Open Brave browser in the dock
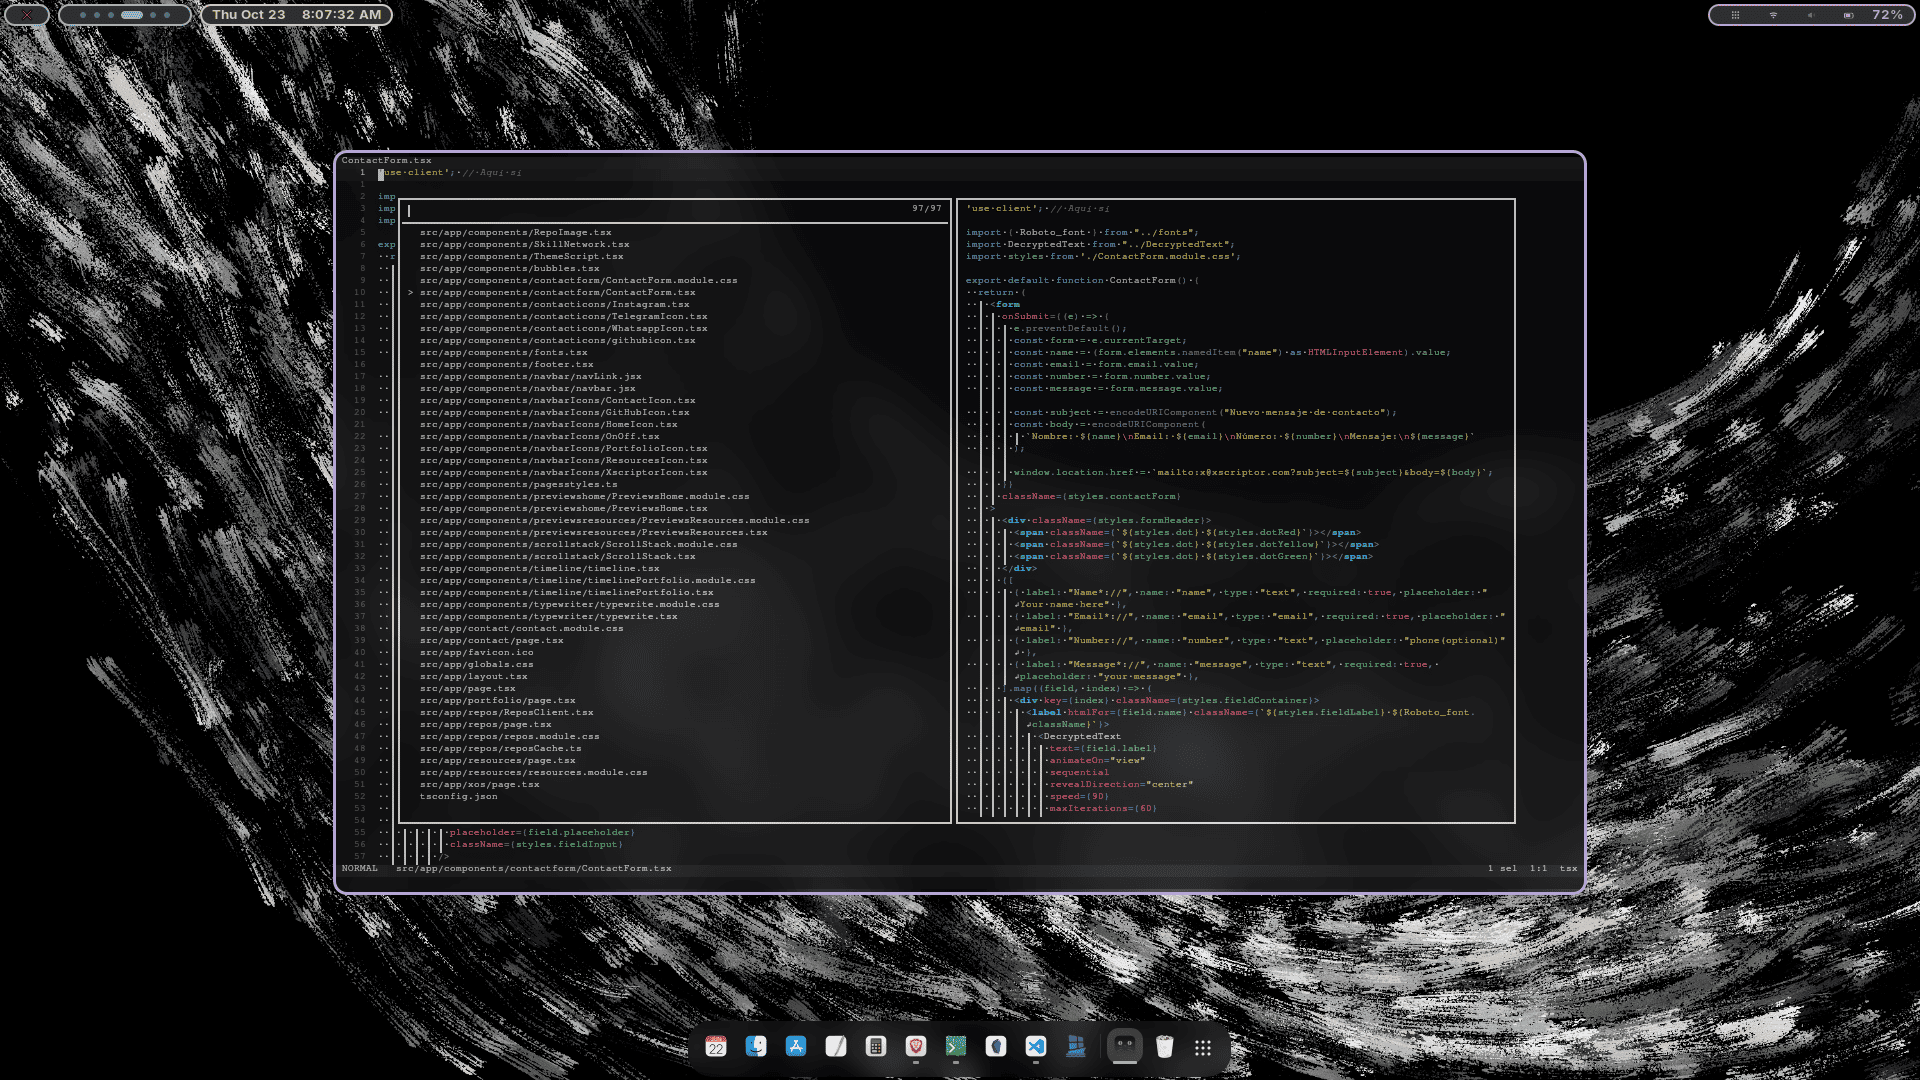The height and width of the screenshot is (1080, 1920). [x=914, y=1046]
